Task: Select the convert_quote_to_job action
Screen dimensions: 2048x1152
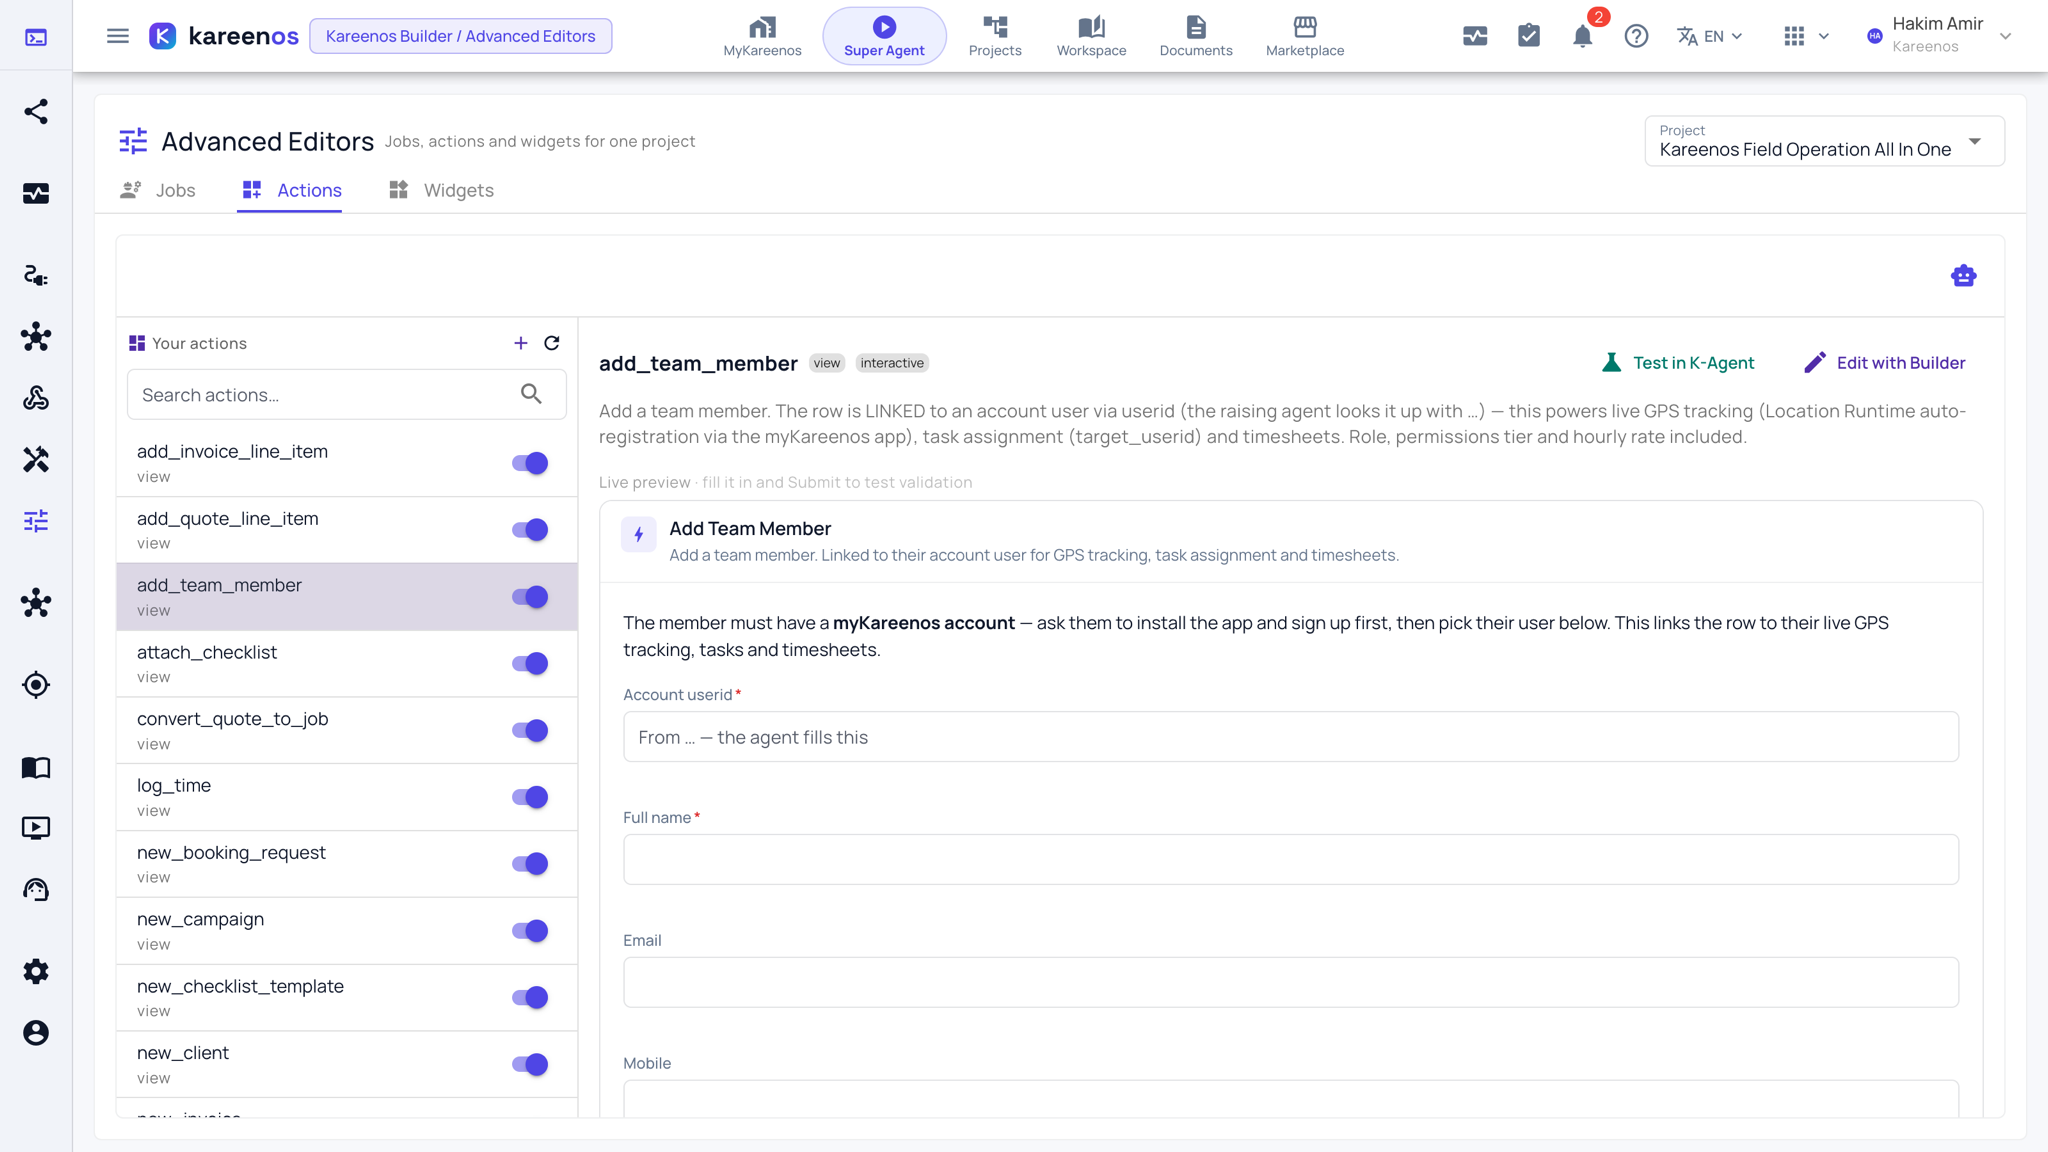Action: click(x=347, y=731)
